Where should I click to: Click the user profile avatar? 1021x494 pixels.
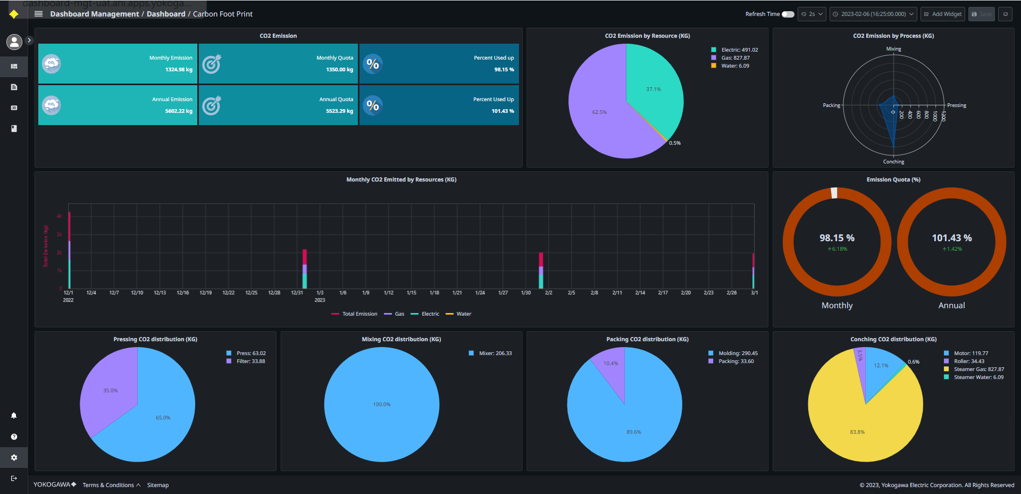click(x=14, y=42)
